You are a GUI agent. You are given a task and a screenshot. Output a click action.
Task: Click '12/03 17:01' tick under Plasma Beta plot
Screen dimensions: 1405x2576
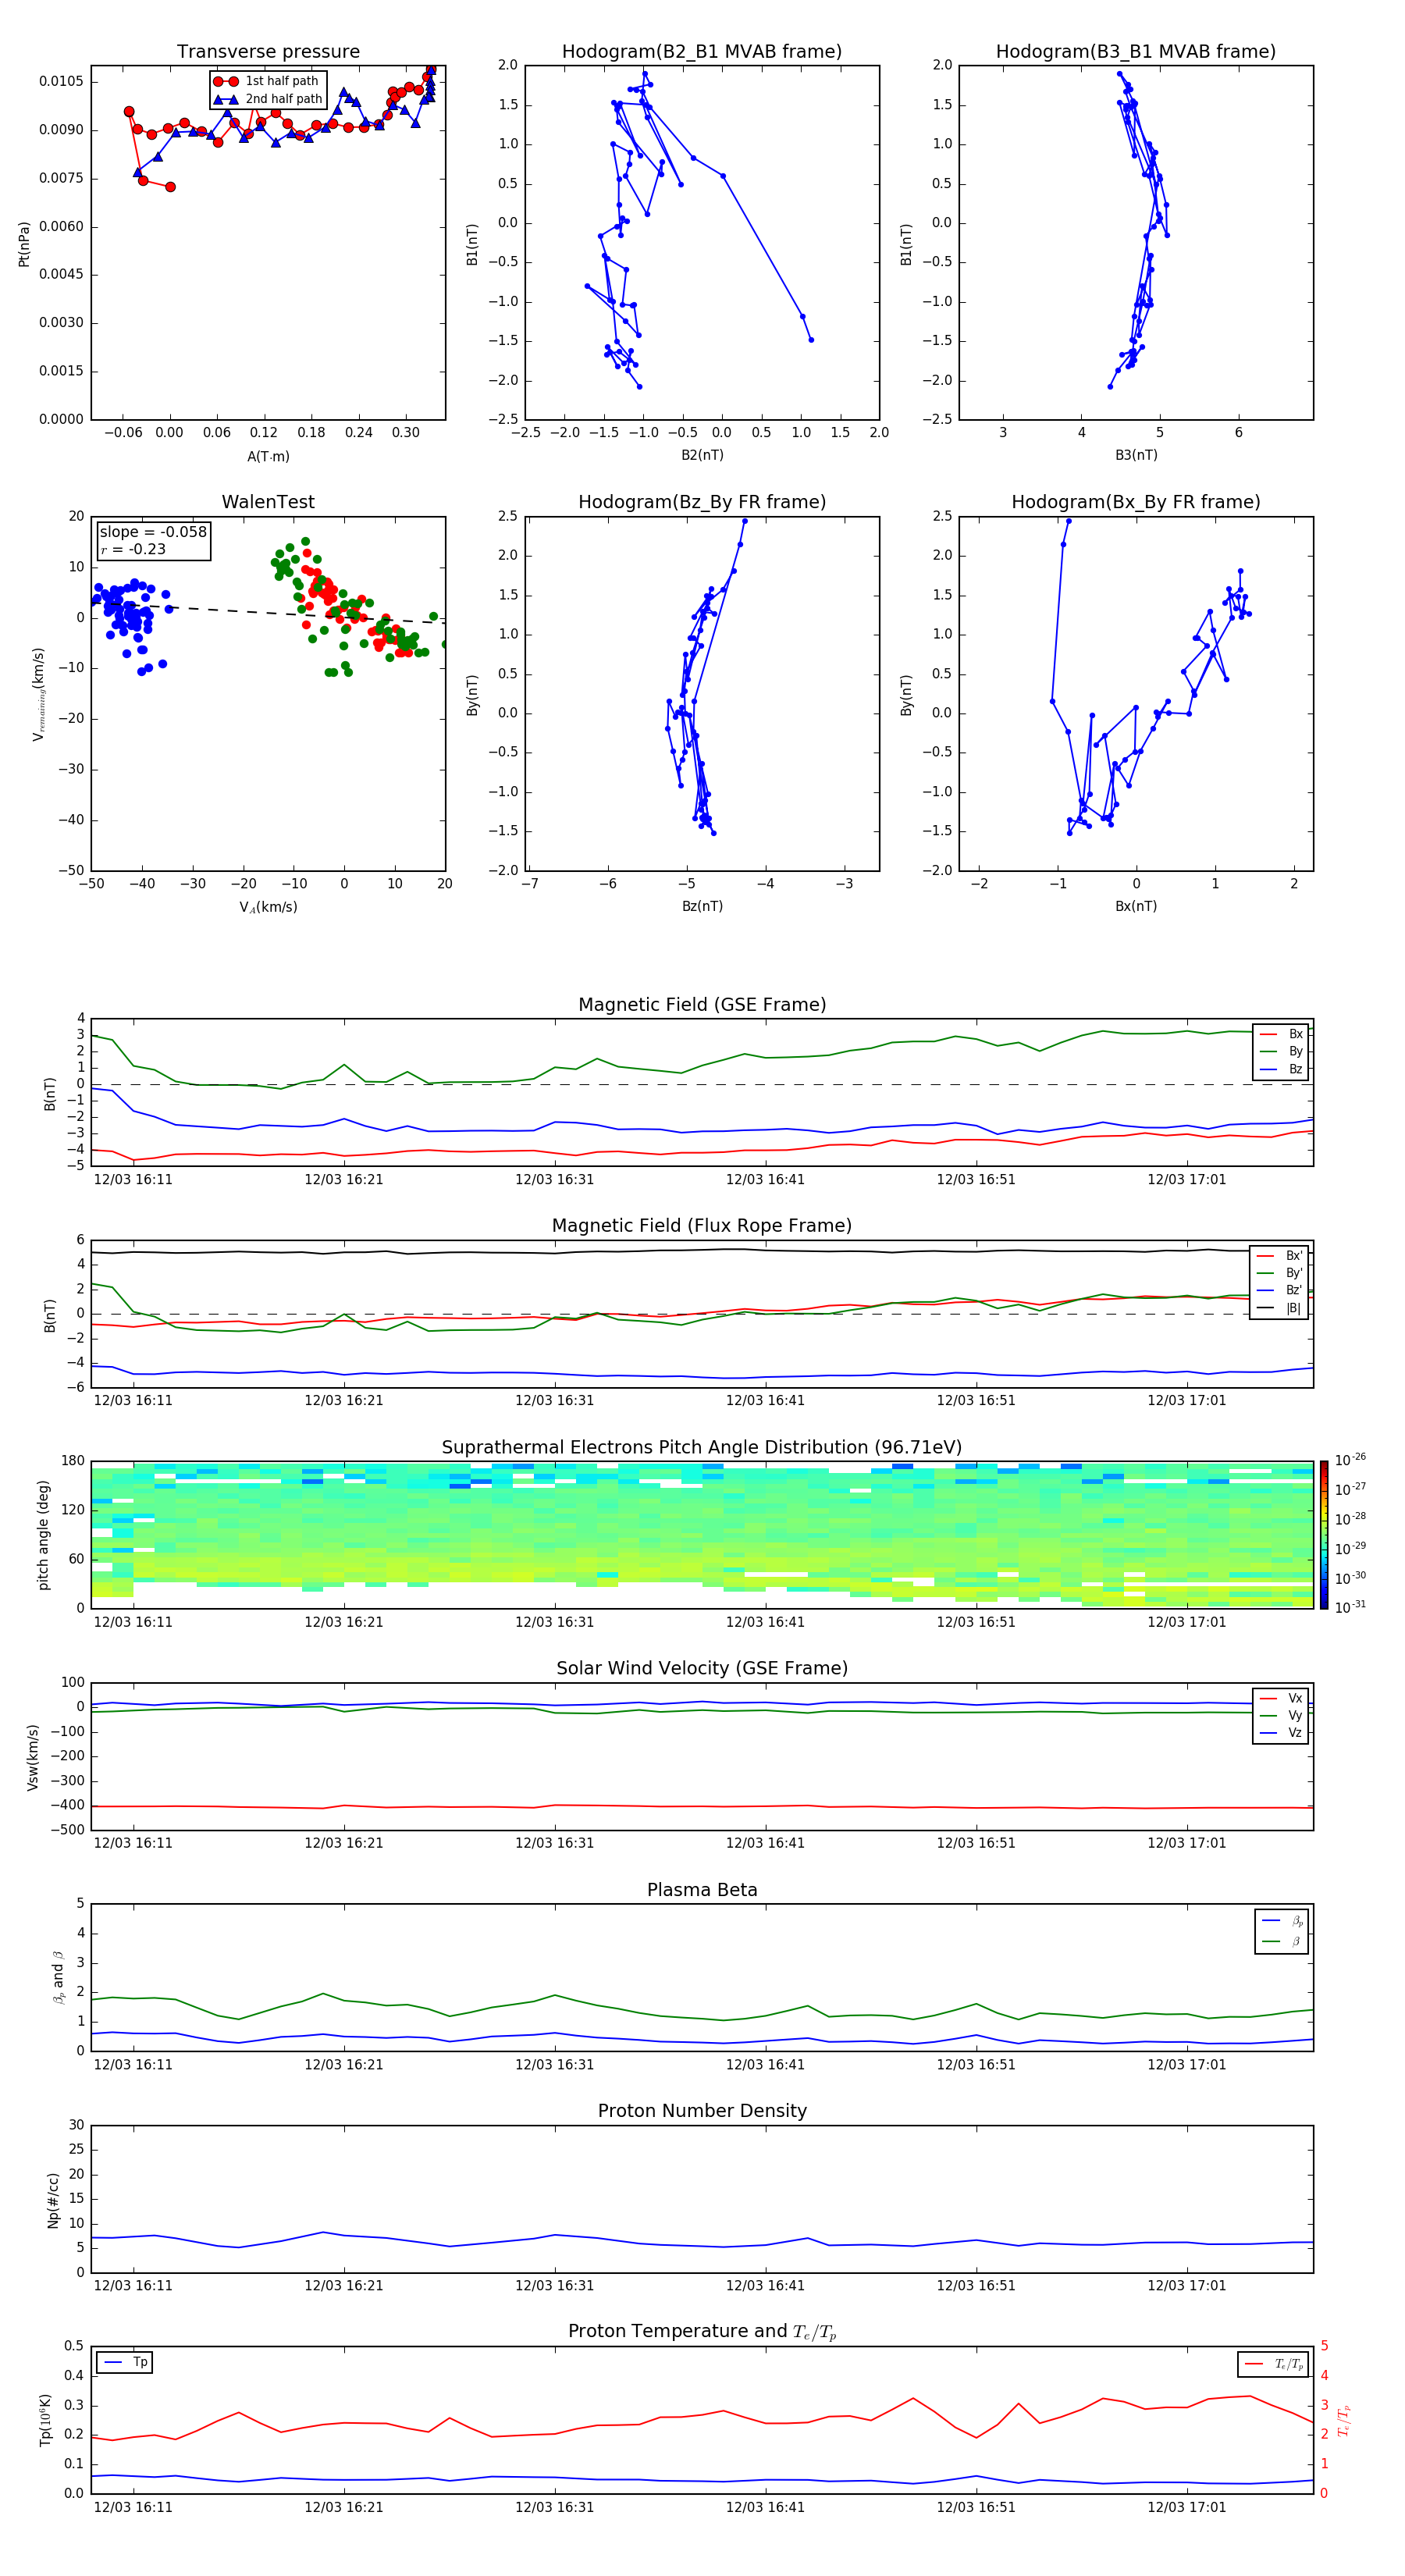1186,2065
